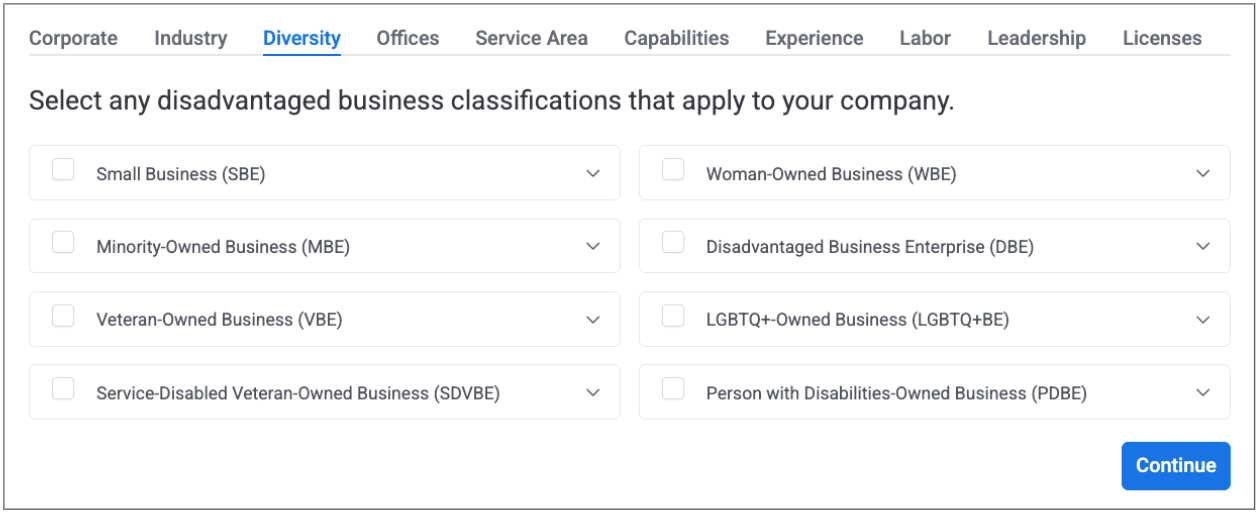Tick the Woman-Owned Business (WBE) checkbox
1259x513 pixels.
[x=673, y=170]
